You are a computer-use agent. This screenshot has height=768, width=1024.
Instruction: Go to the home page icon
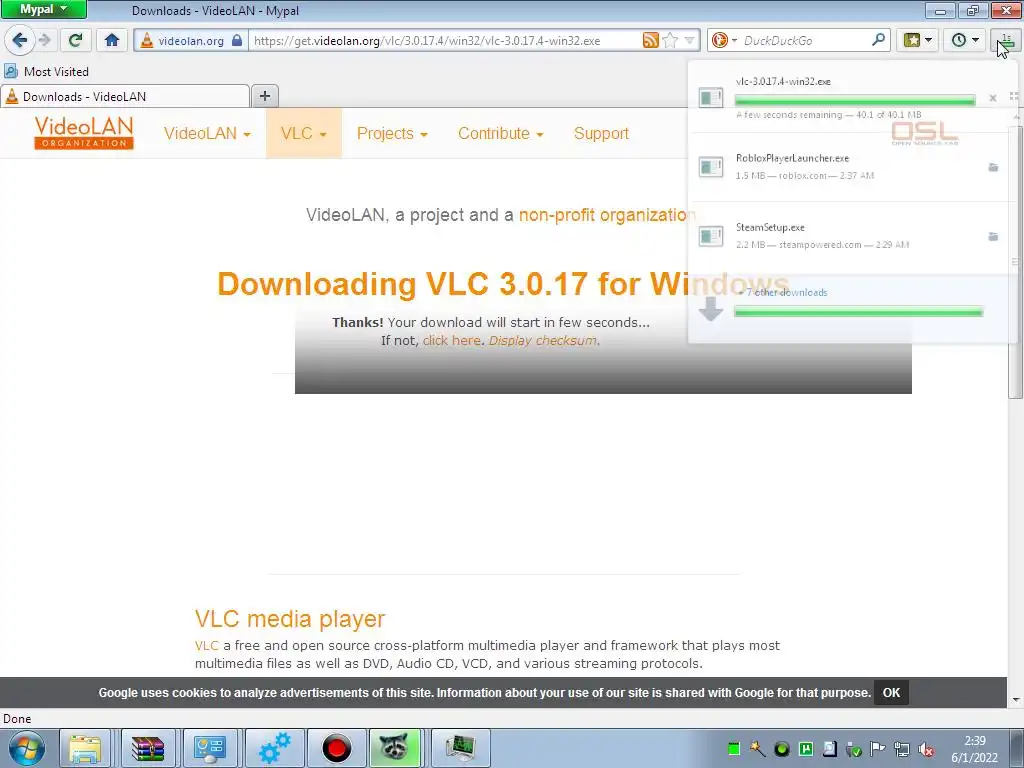(112, 40)
